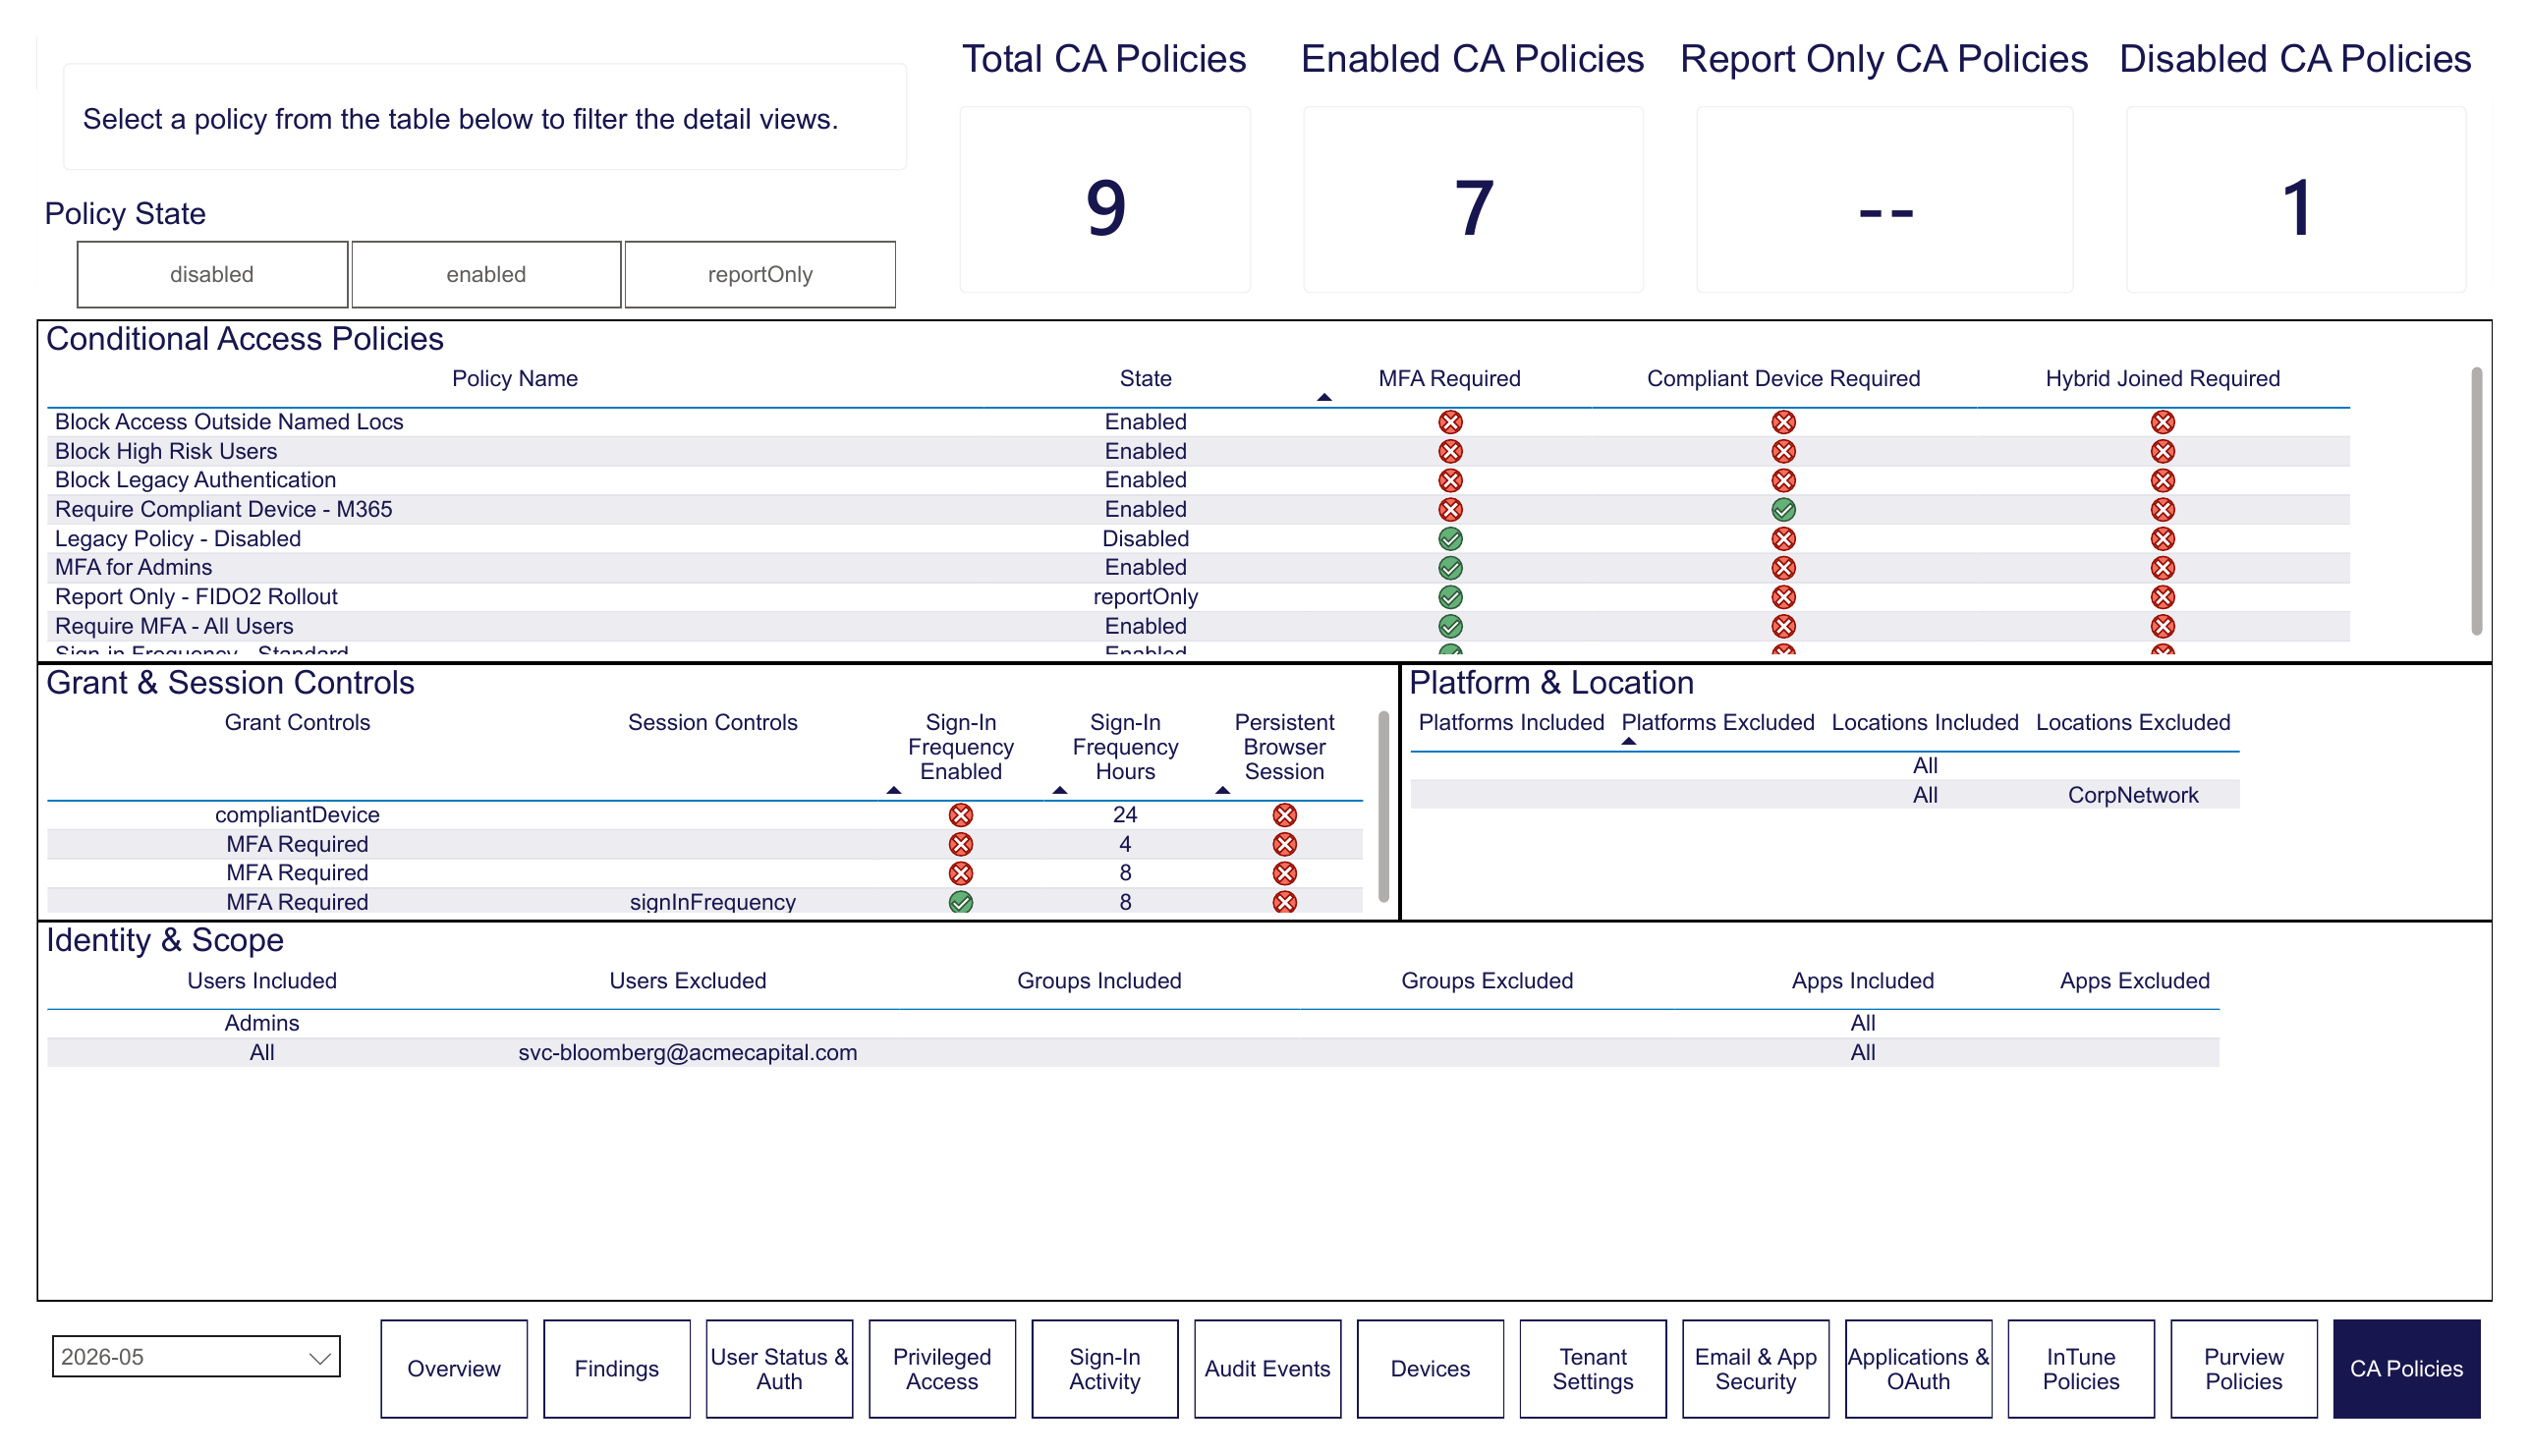This screenshot has width=2530, height=1456.
Task: Sort by Policy Name column header
Action: [x=514, y=378]
